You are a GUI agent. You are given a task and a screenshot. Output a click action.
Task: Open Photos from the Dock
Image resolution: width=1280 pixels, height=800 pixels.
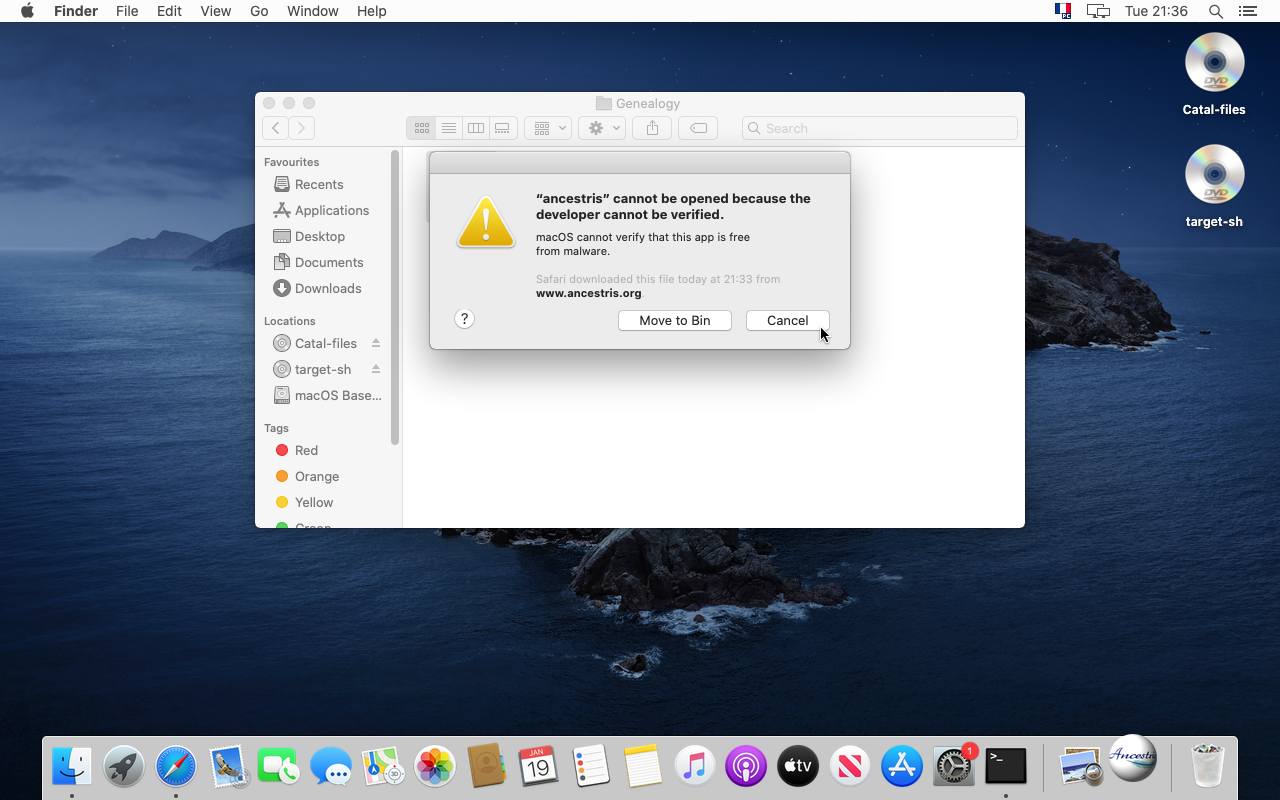pos(435,767)
